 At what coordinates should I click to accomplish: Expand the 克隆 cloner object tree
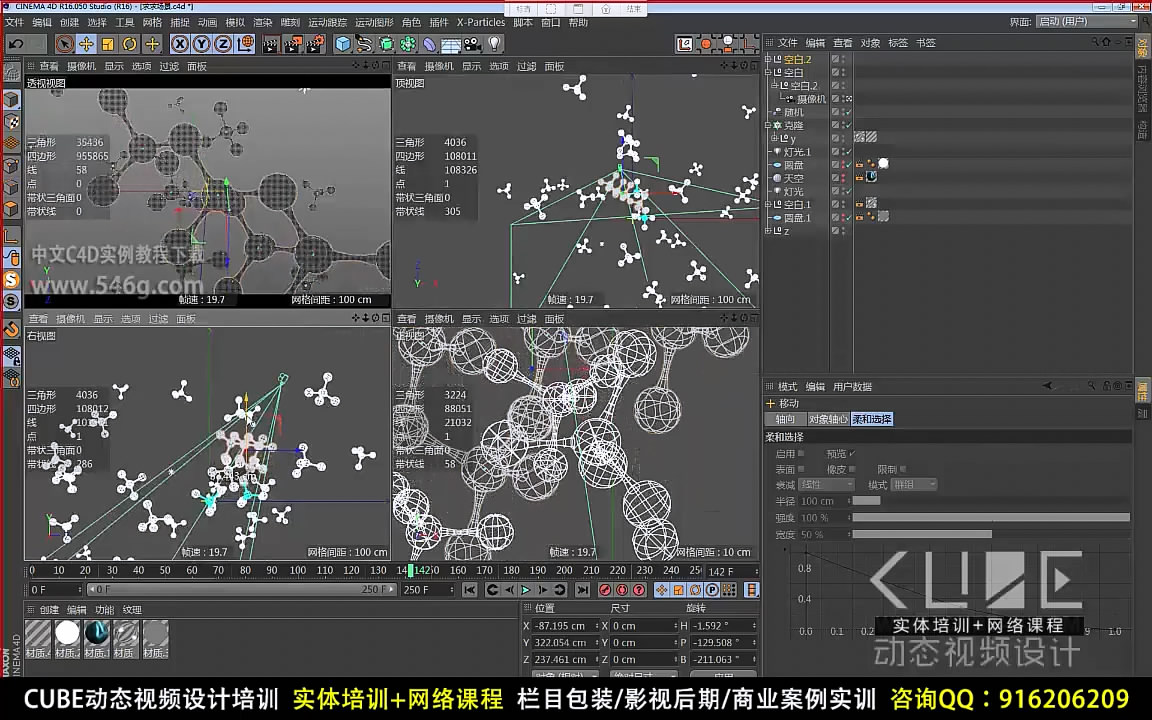click(x=768, y=126)
